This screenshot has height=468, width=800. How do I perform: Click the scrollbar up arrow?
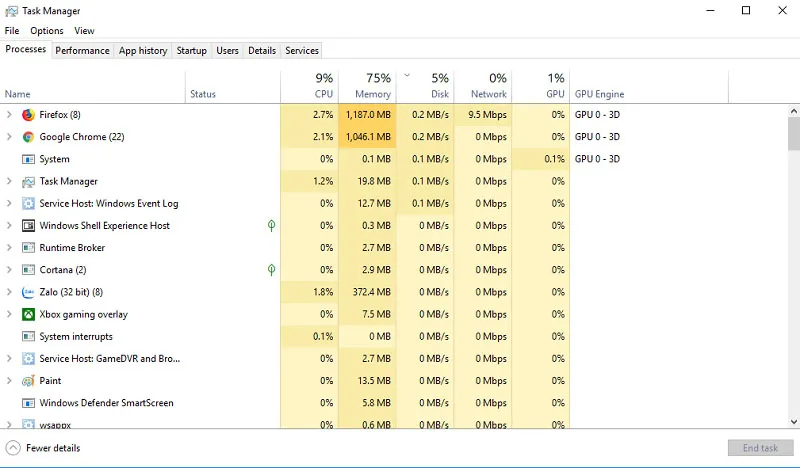tap(793, 111)
